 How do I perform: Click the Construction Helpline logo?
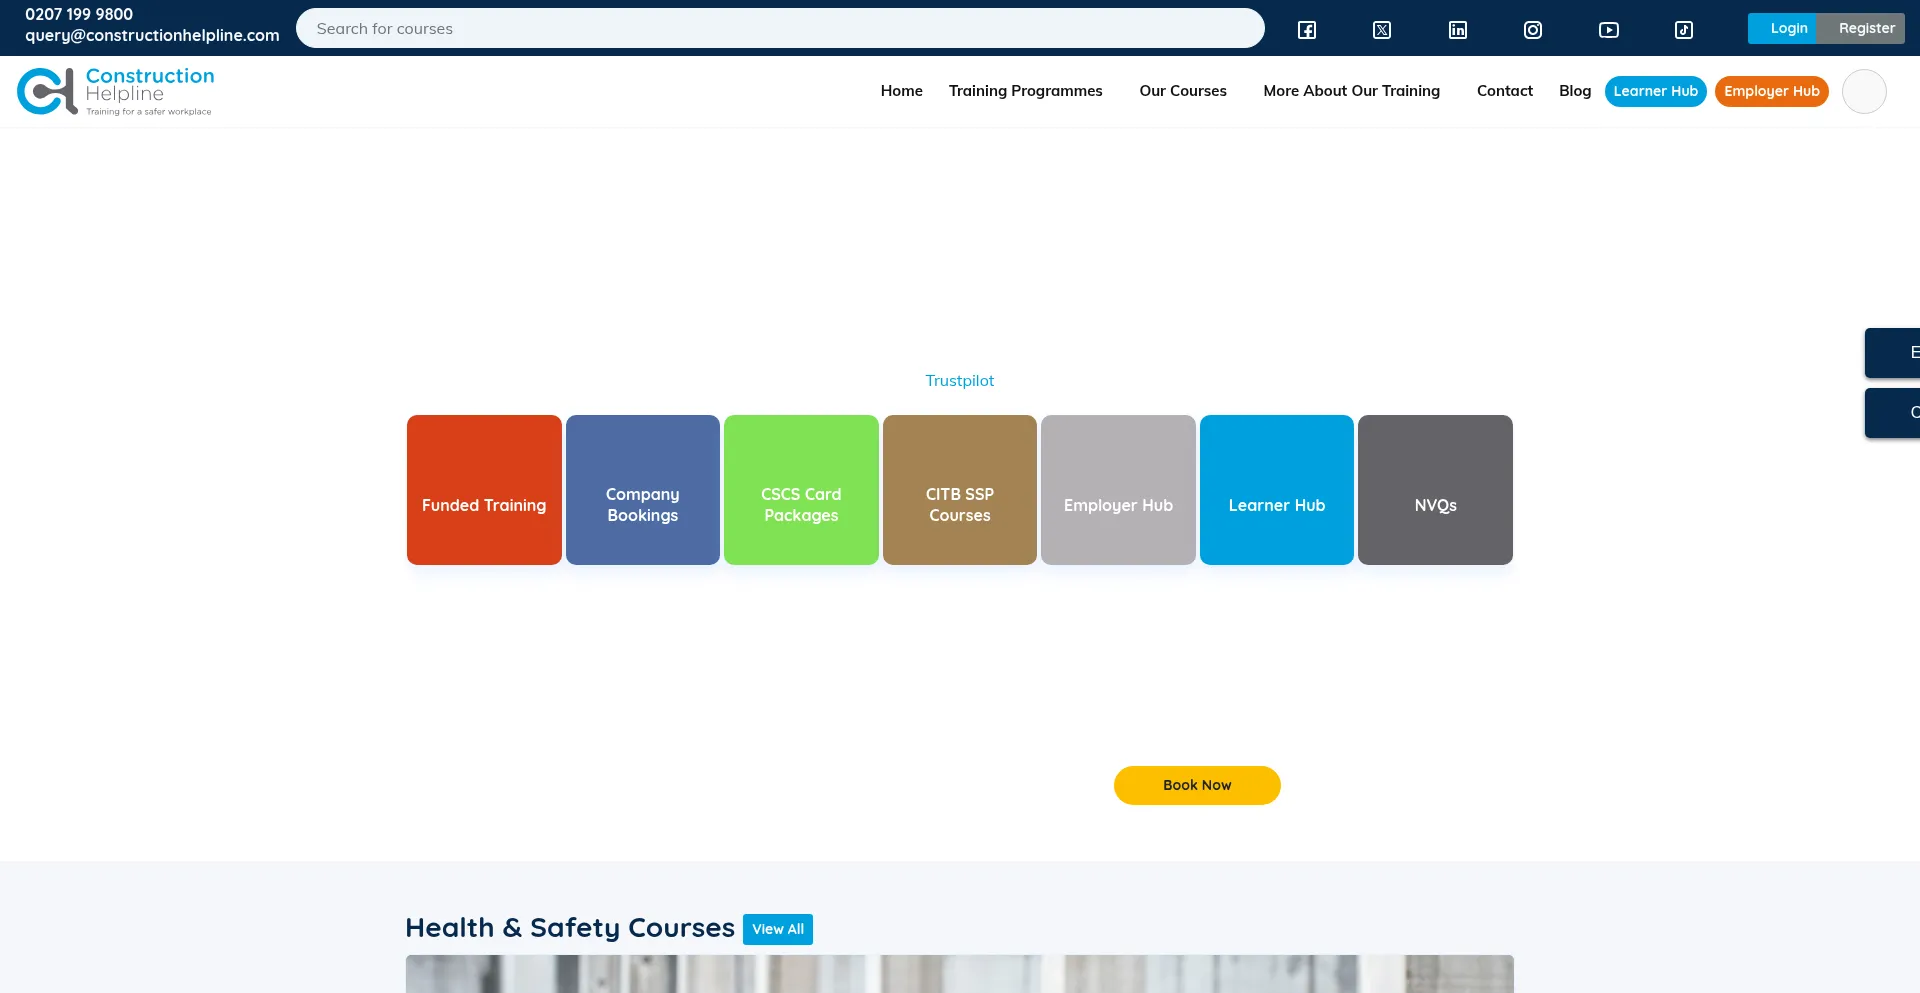click(115, 91)
